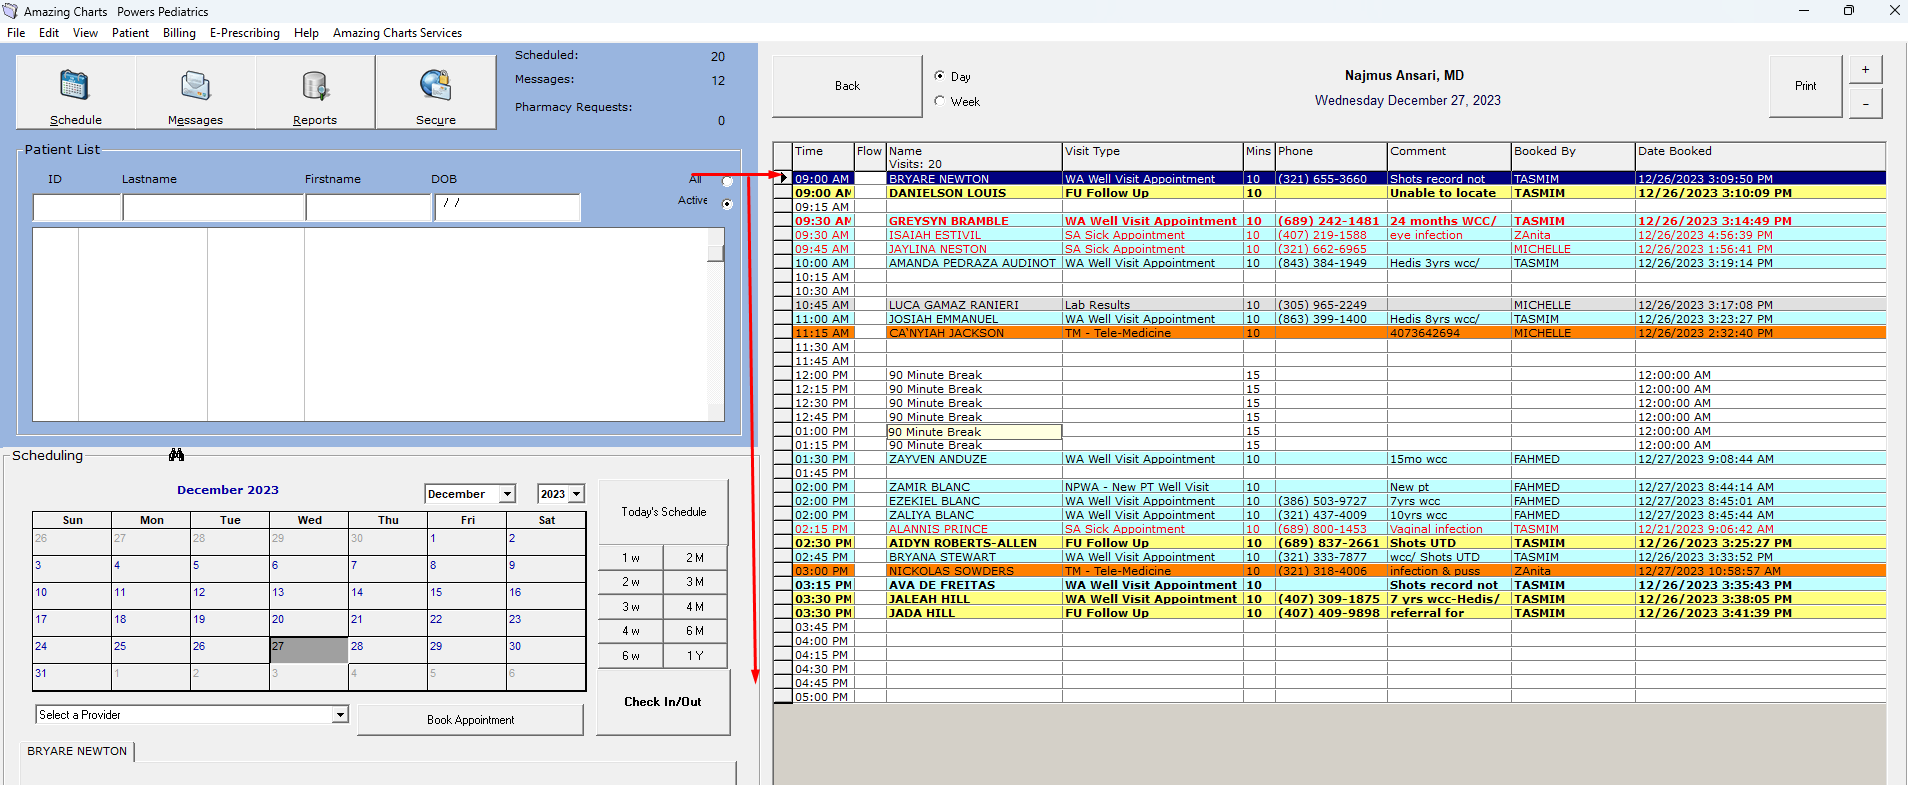Open the E-Prescribing menu
1908x785 pixels.
coord(244,33)
